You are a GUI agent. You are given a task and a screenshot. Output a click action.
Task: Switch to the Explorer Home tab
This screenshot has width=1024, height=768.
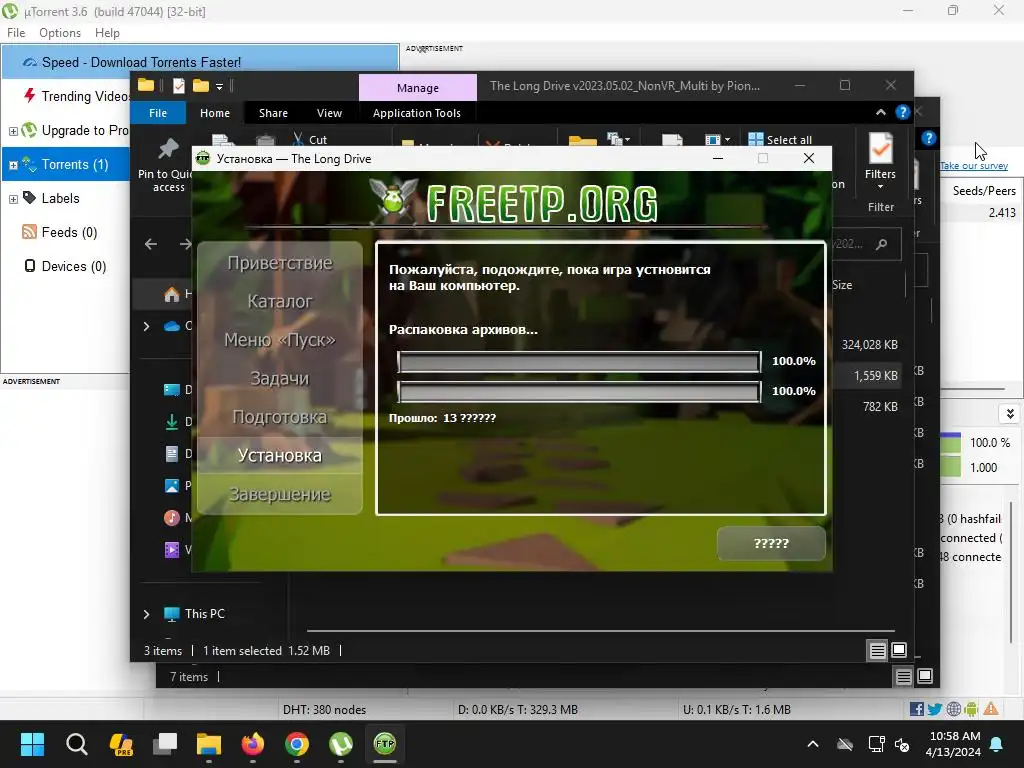[215, 112]
